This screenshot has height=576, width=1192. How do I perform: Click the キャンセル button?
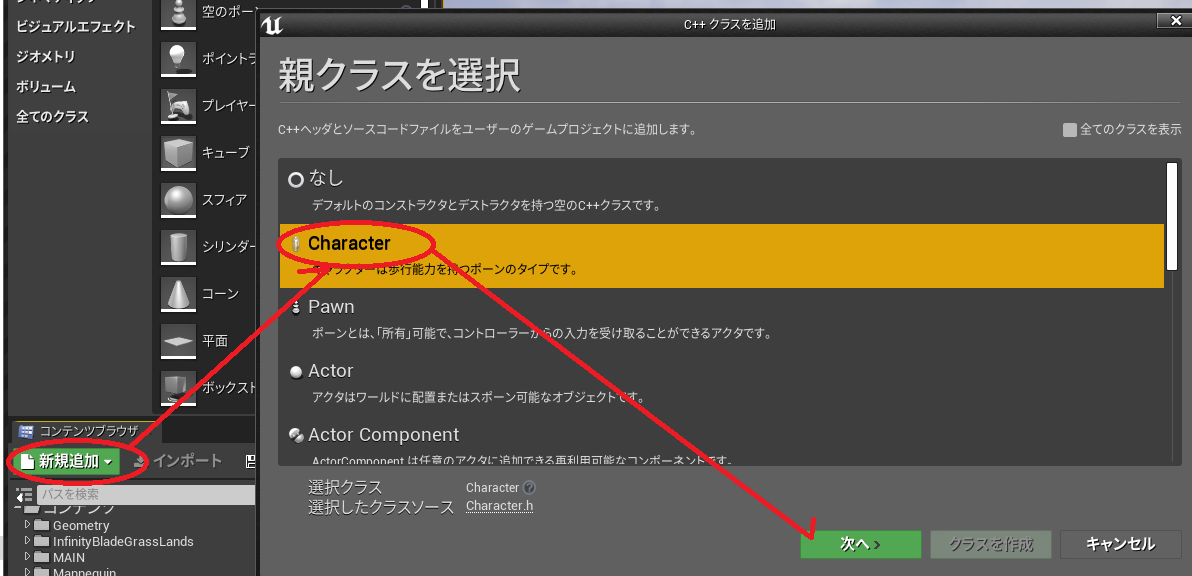pos(1120,544)
